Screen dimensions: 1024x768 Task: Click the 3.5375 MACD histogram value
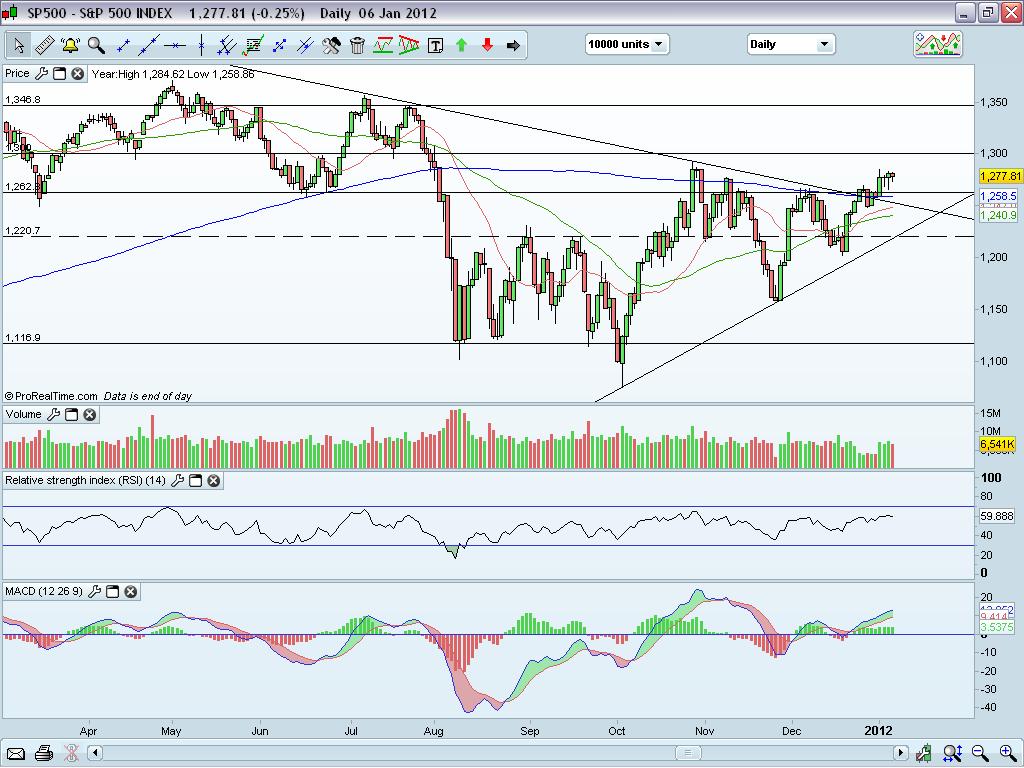997,627
